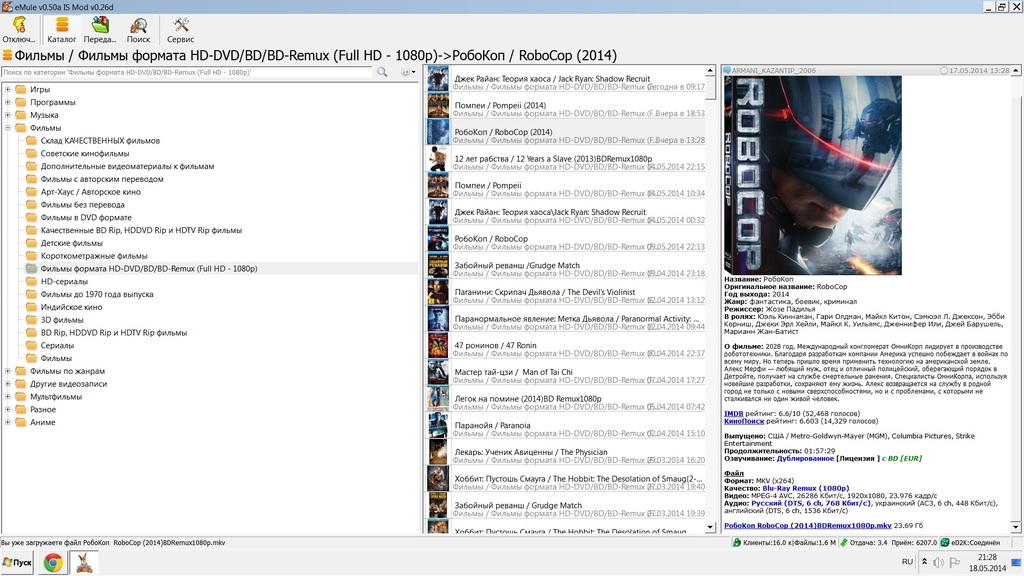Expand the Мультфильмы tree node
Image resolution: width=1024 pixels, height=576 pixels.
click(8, 396)
